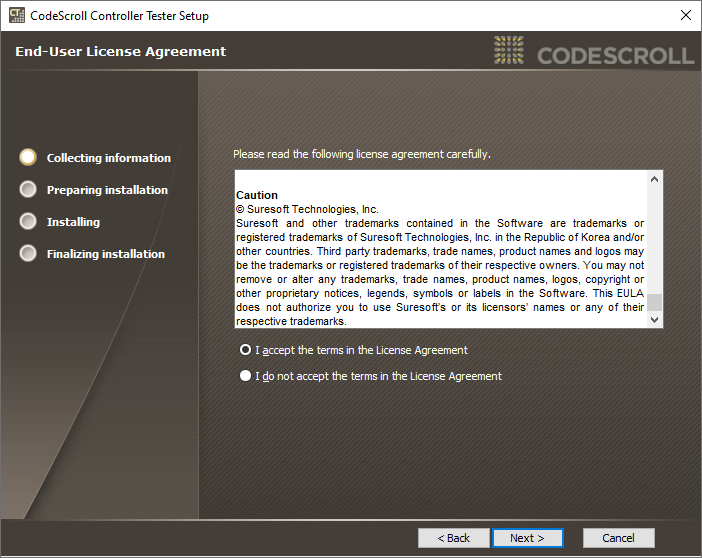Click the license agreement scrollbar thumb
Screen dimensions: 702x558
coord(655,302)
